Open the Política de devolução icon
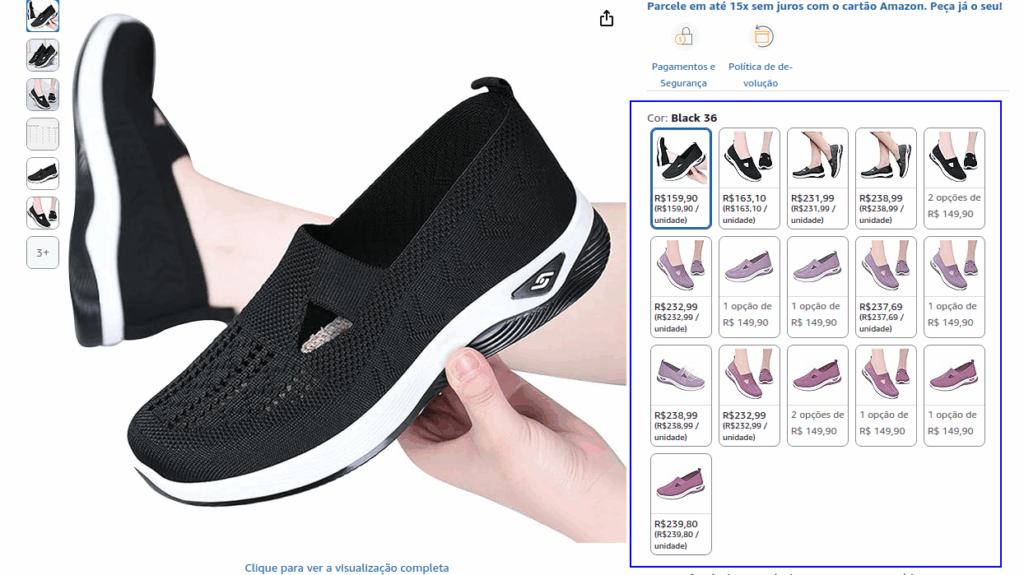1024x575 pixels. pos(761,37)
